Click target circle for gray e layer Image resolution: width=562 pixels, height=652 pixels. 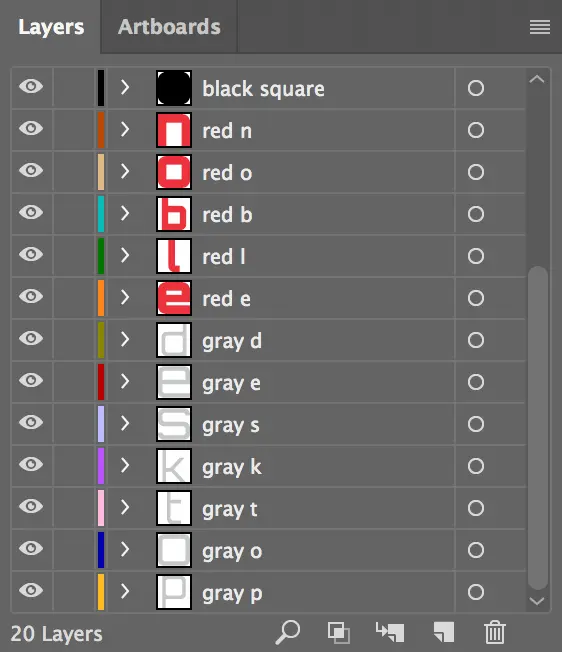[476, 382]
